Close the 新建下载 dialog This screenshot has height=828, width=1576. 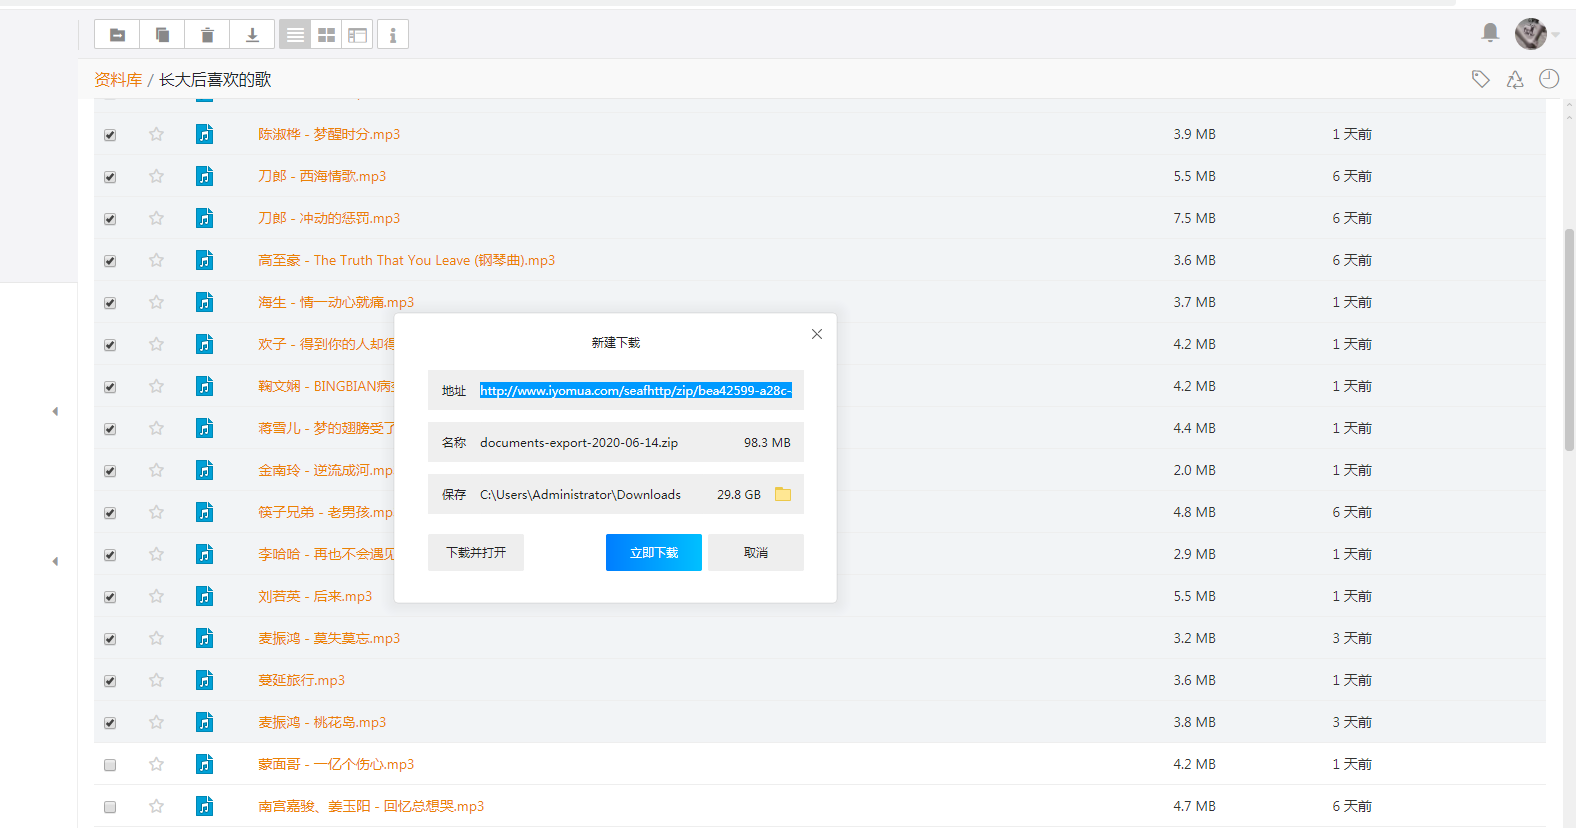(817, 334)
